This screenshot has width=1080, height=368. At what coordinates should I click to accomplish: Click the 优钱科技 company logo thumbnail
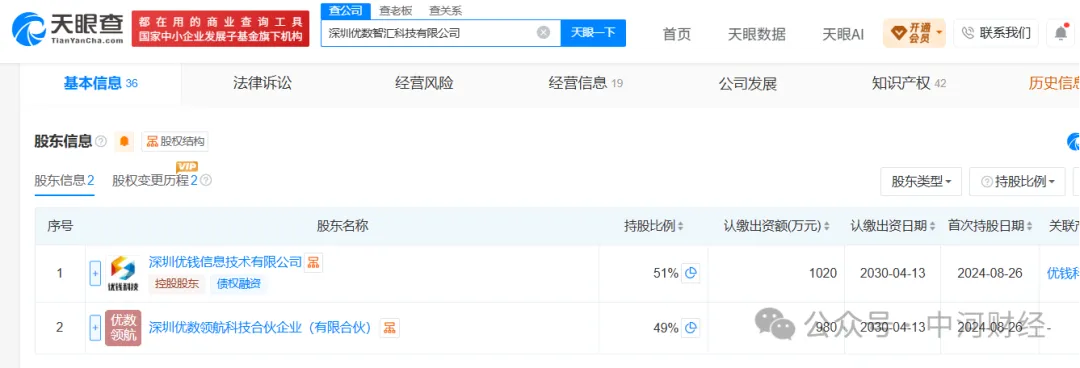coord(123,273)
